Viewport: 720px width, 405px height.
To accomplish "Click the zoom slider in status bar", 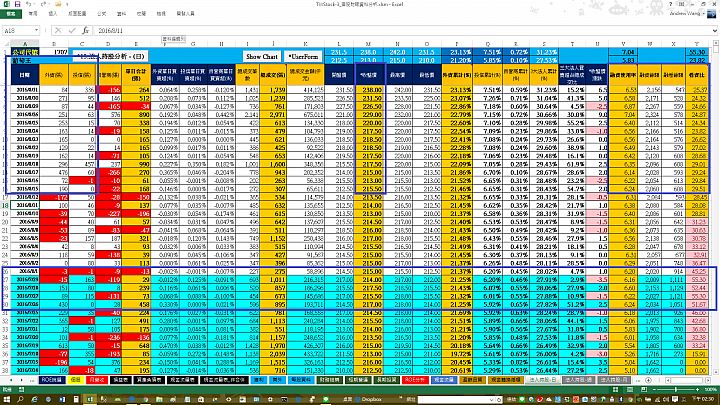I will (x=675, y=389).
